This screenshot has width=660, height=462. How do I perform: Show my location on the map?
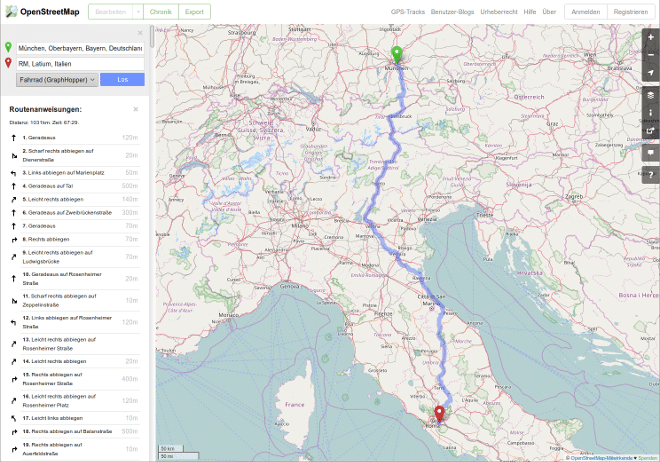click(650, 73)
